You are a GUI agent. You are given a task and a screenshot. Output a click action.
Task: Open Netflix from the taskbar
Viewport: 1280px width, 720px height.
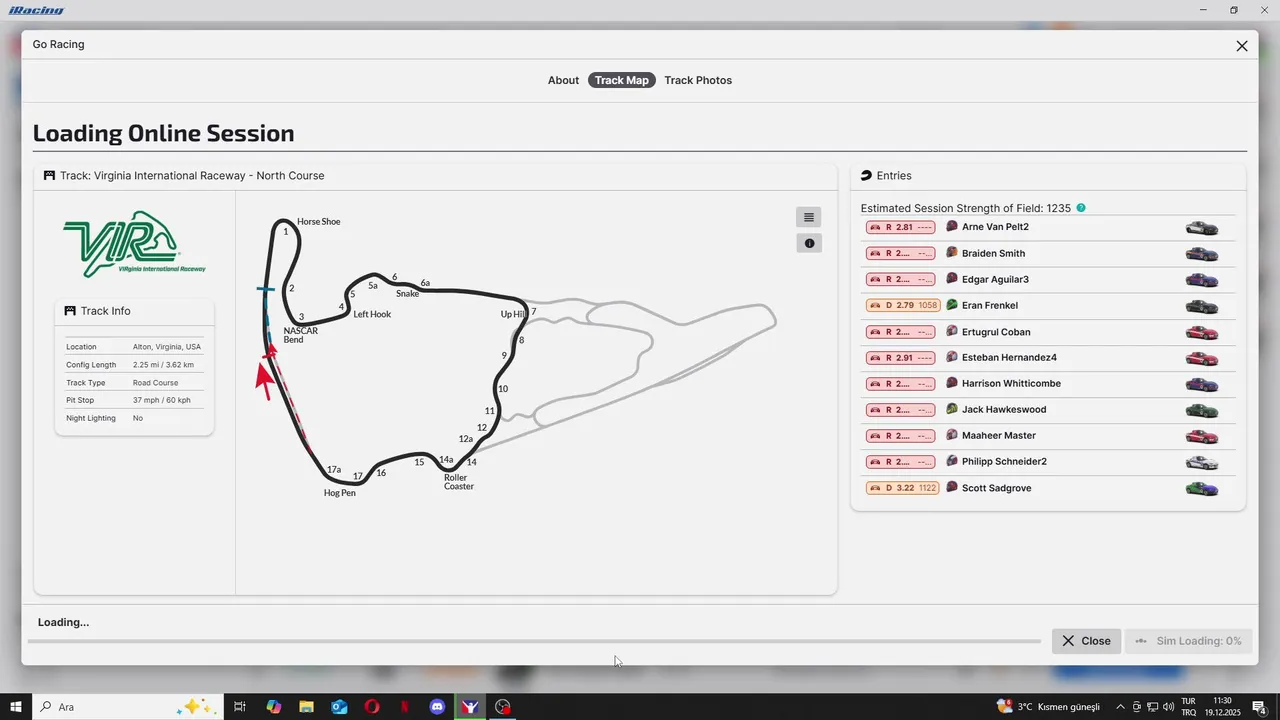coord(404,707)
